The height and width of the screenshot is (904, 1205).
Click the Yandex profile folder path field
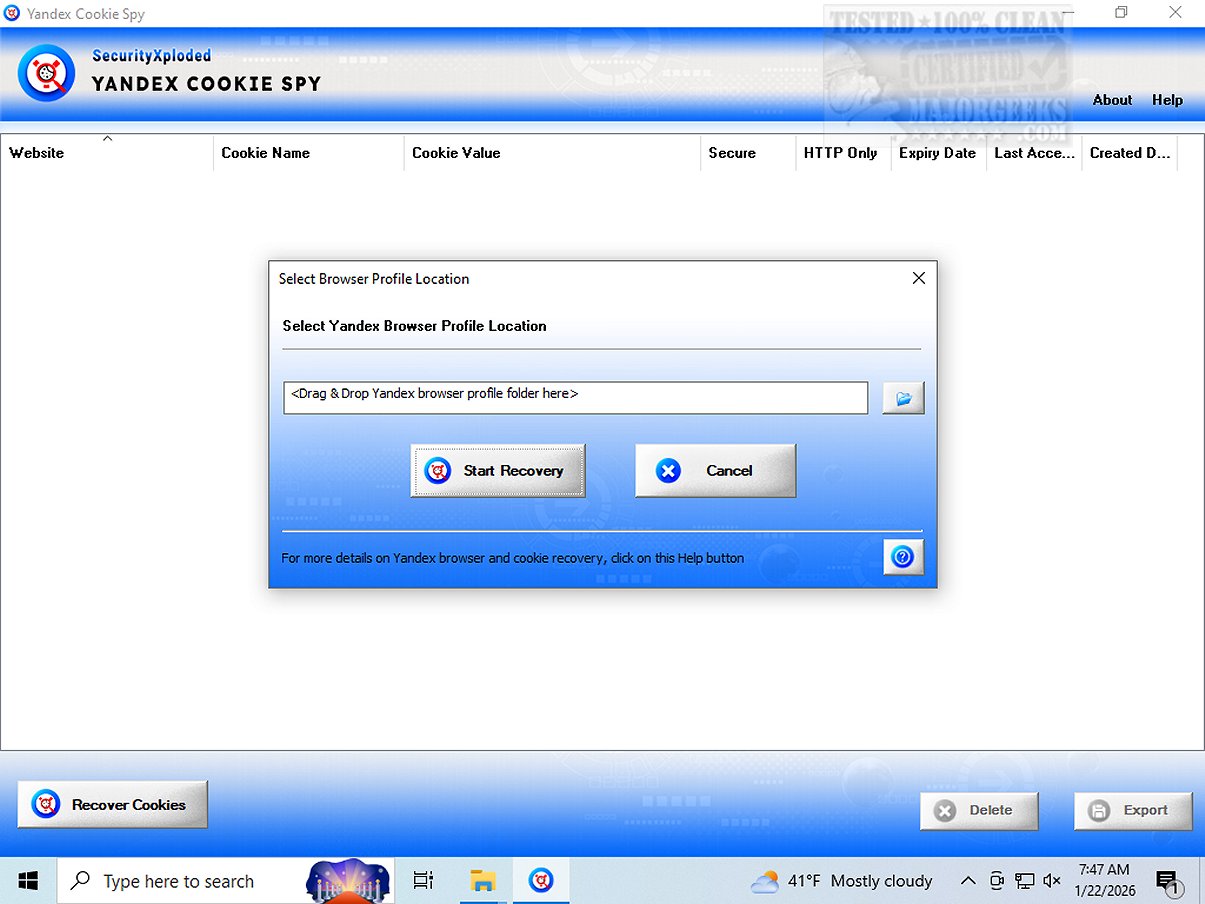click(x=575, y=397)
